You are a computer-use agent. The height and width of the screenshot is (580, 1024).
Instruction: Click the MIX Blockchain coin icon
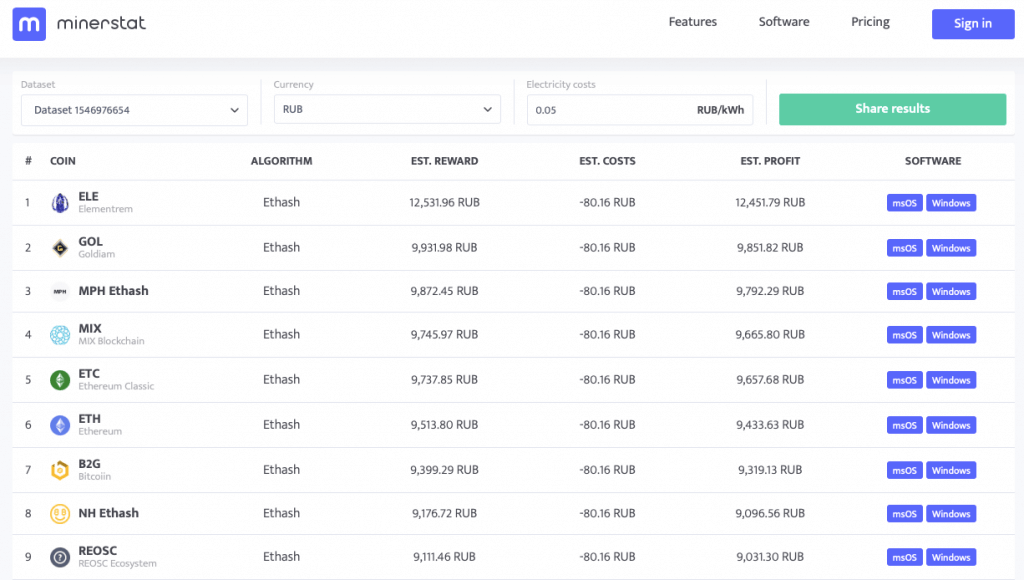(60, 335)
